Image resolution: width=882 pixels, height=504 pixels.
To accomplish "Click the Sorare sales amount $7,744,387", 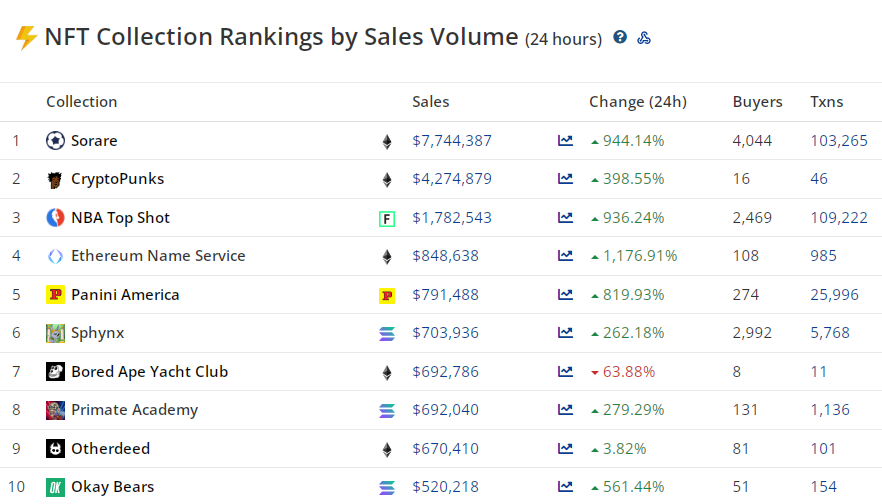I will (452, 141).
